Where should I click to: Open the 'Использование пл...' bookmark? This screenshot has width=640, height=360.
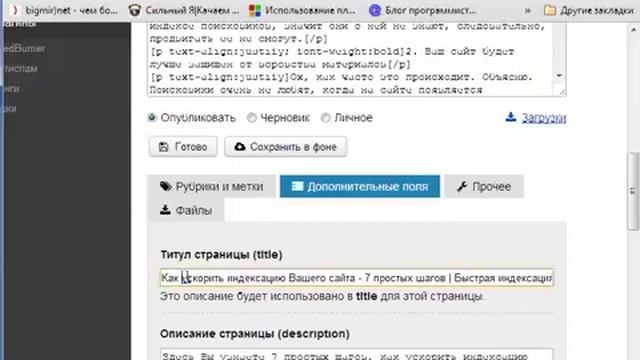tap(302, 10)
